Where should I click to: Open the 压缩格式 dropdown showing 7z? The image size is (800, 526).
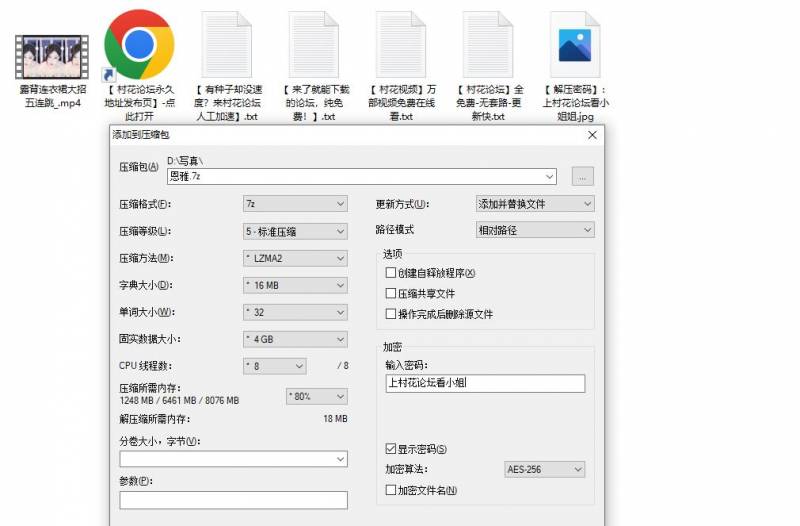[295, 204]
